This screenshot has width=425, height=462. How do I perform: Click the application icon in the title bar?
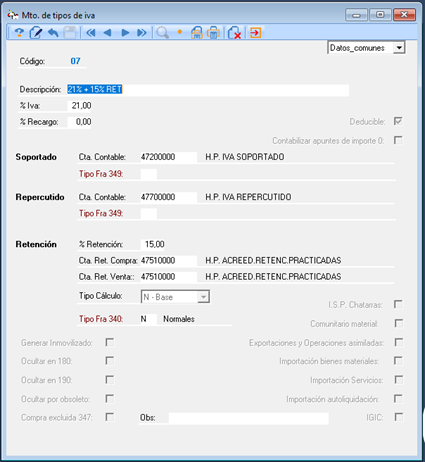(x=13, y=15)
